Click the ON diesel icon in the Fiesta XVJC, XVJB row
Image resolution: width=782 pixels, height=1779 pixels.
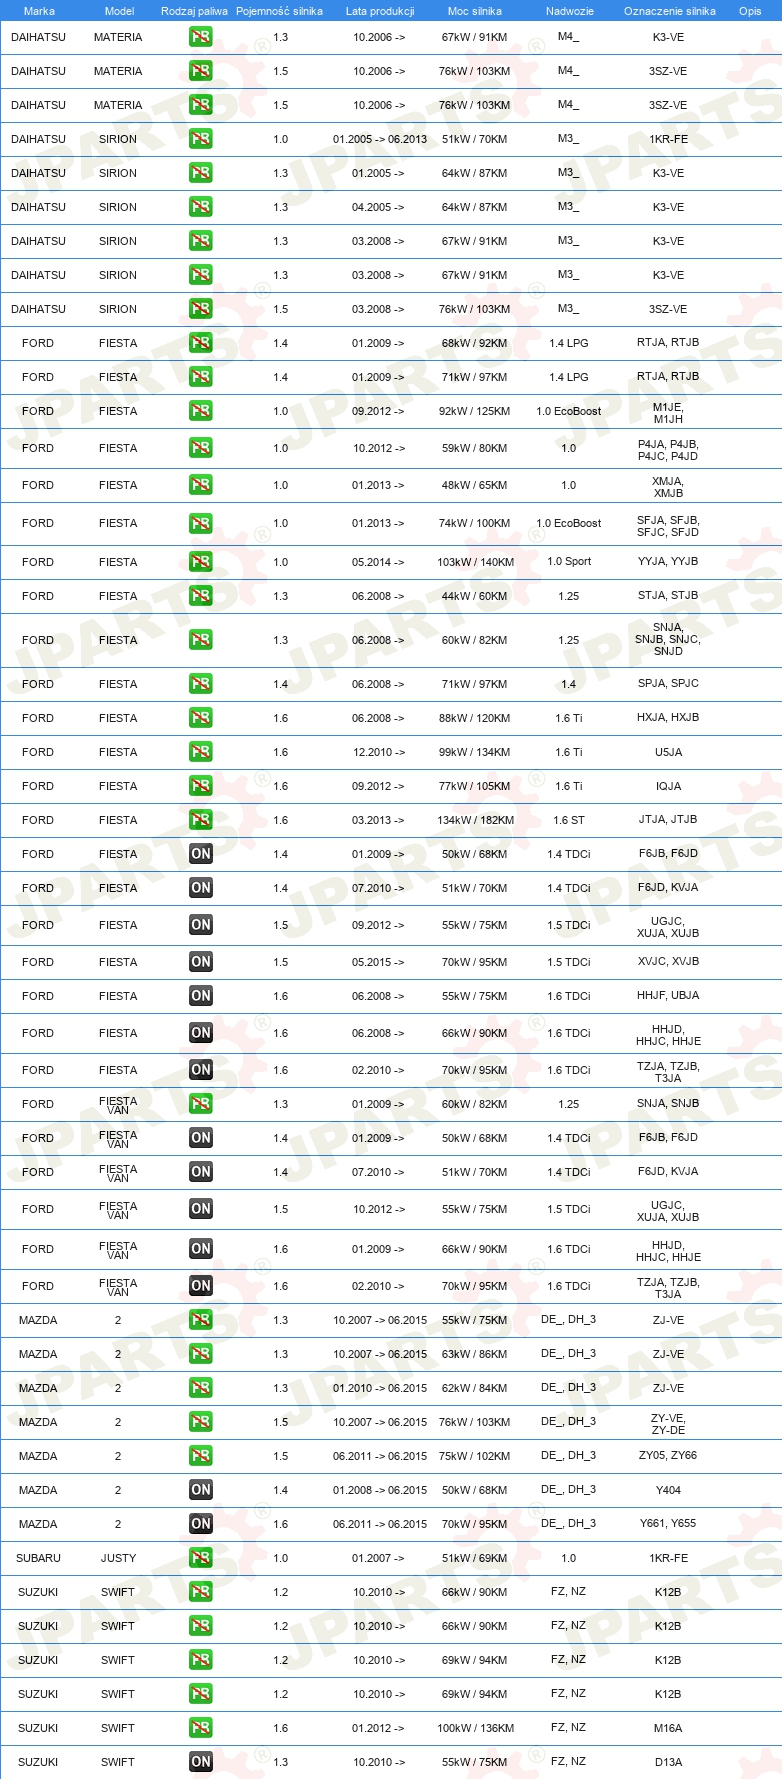200,962
